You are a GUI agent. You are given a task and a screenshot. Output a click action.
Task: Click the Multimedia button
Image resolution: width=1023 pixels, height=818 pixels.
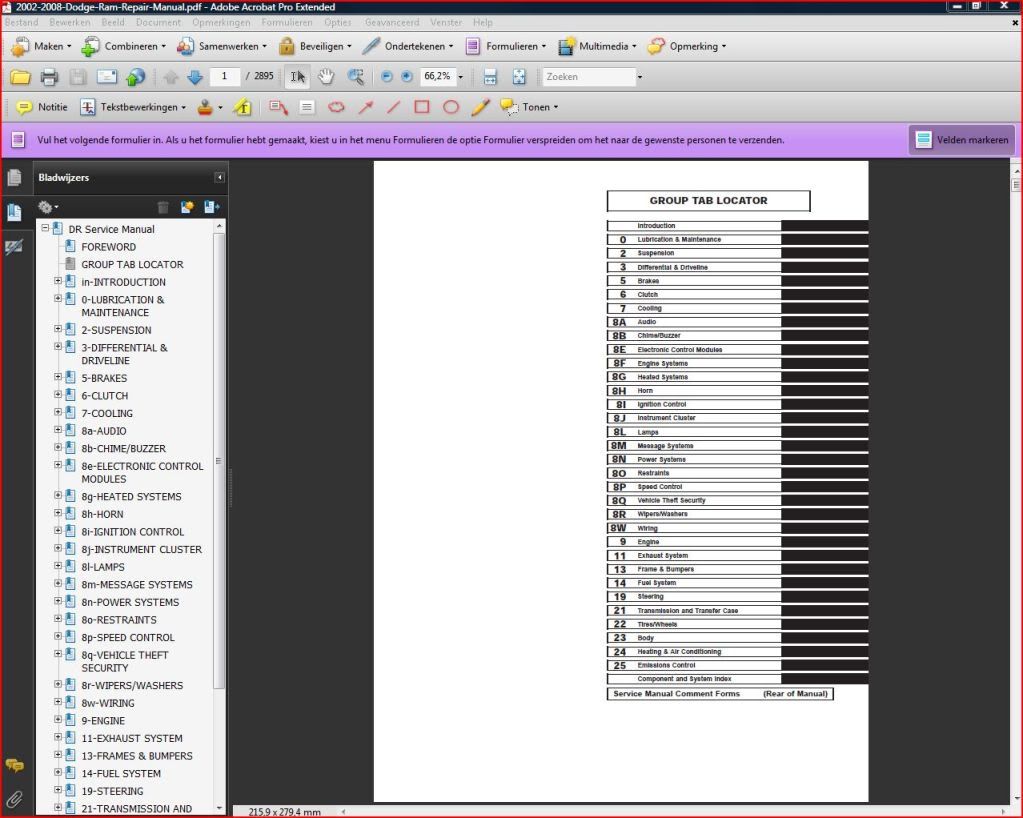(x=597, y=46)
